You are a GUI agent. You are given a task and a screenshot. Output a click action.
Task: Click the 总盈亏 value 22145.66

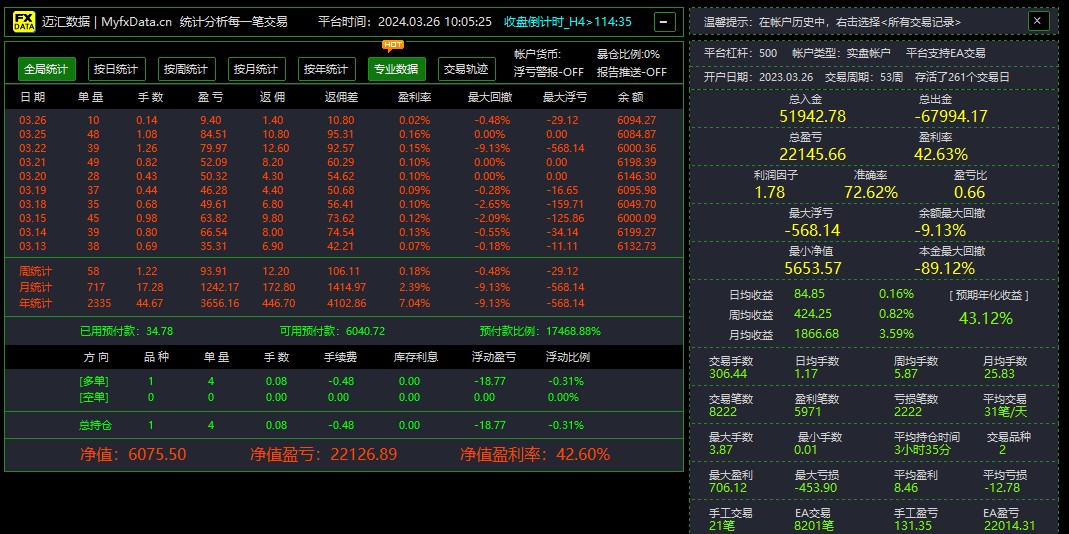pyautogui.click(x=813, y=154)
